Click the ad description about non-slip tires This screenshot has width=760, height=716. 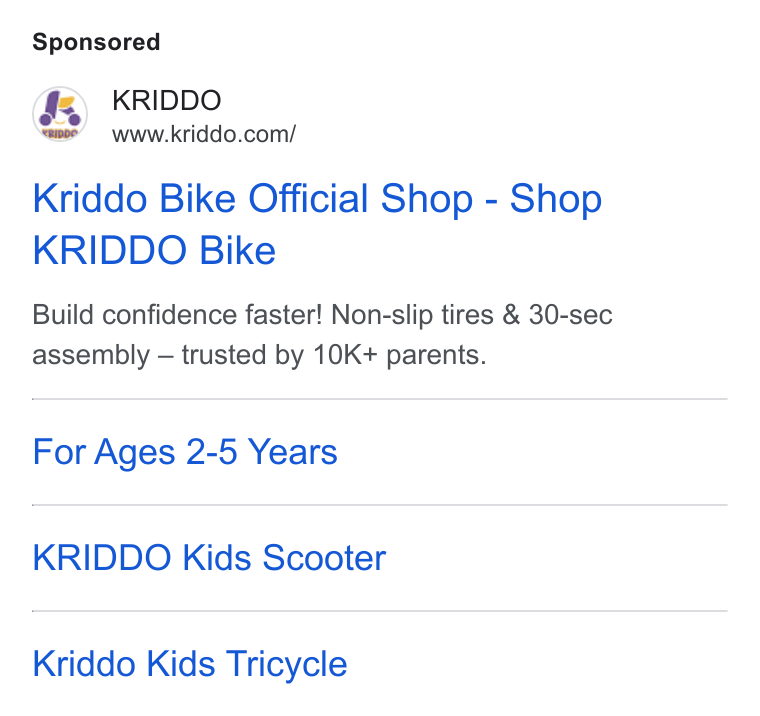[322, 335]
